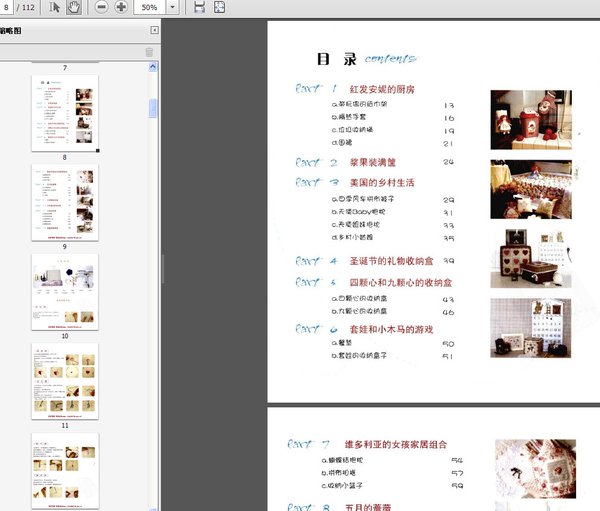Click the red kitchen photo in contents
The height and width of the screenshot is (511, 600).
click(x=531, y=119)
